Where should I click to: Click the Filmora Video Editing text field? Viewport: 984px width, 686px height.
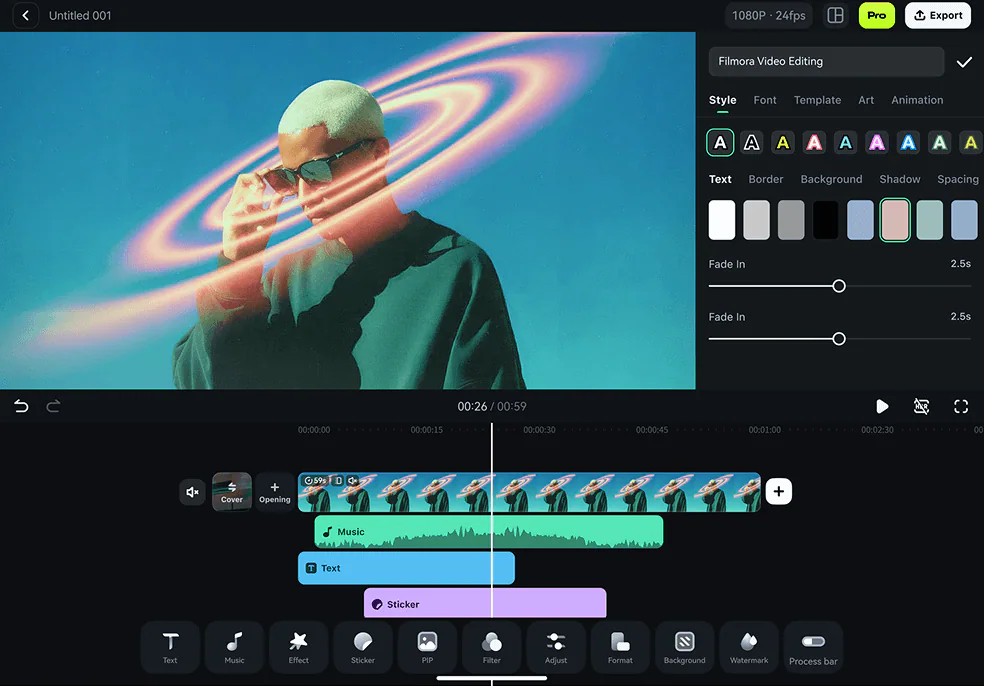tap(825, 62)
